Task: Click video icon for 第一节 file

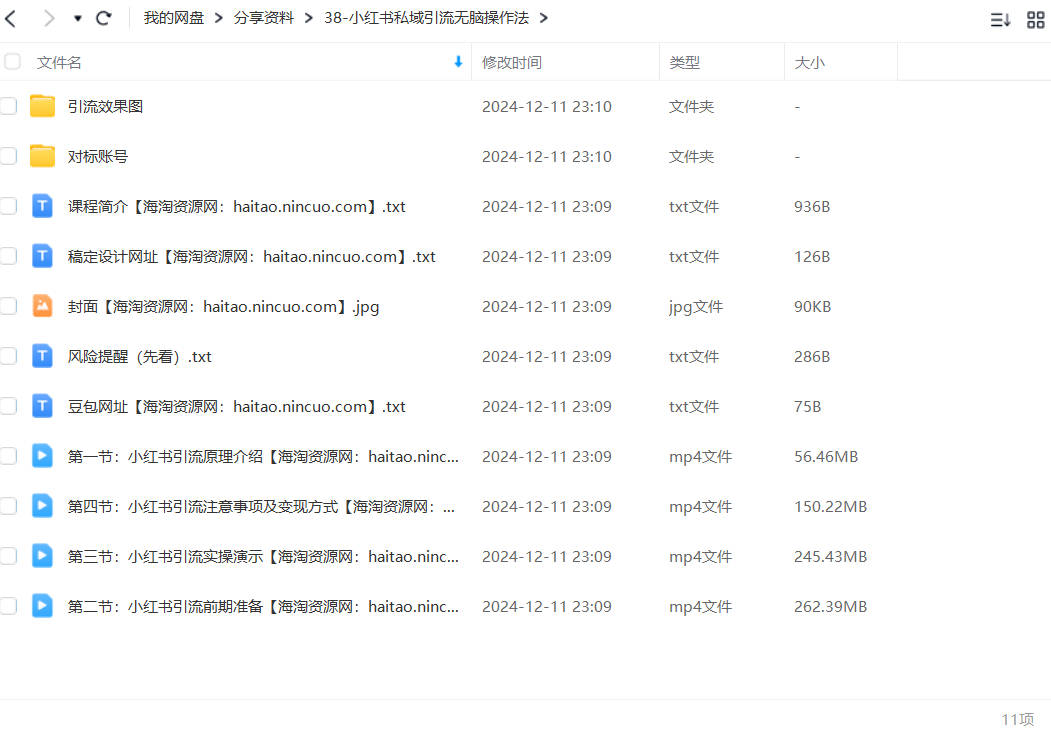Action: (x=42, y=456)
